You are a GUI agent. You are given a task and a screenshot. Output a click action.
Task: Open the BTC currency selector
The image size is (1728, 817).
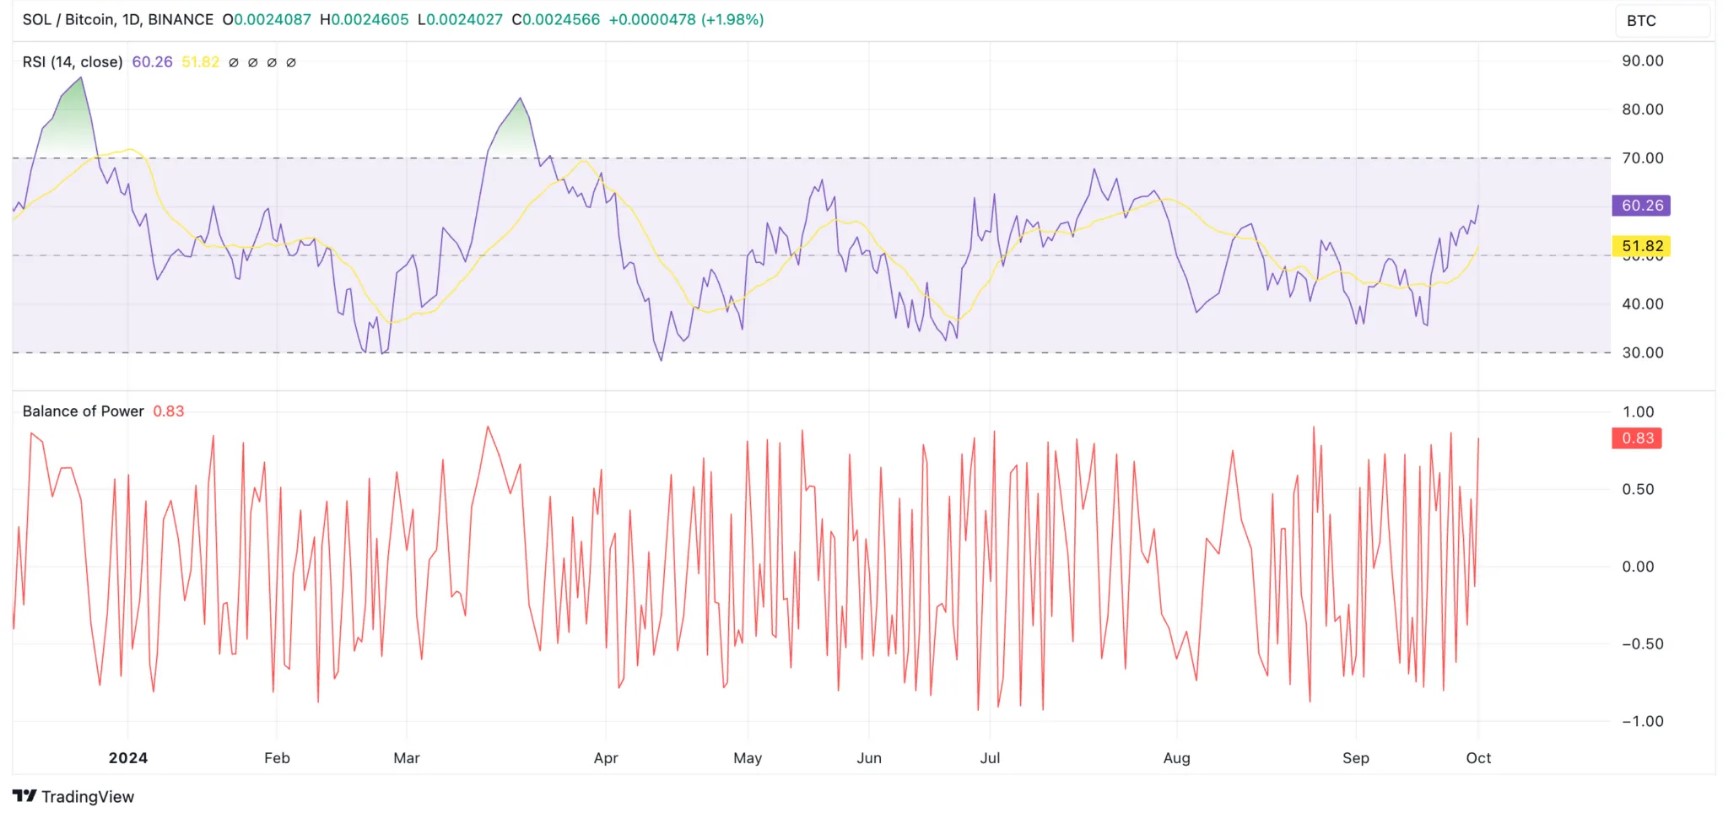pos(1661,20)
